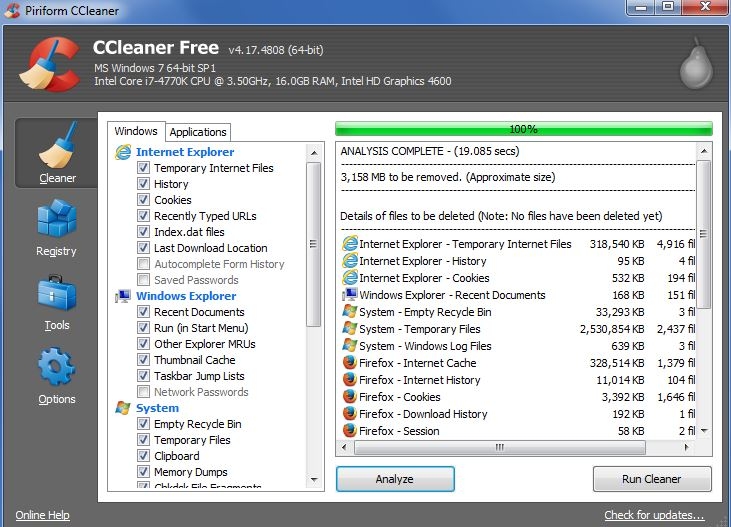Image resolution: width=731 pixels, height=527 pixels.
Task: Switch to the Windows tab
Action: (136, 131)
